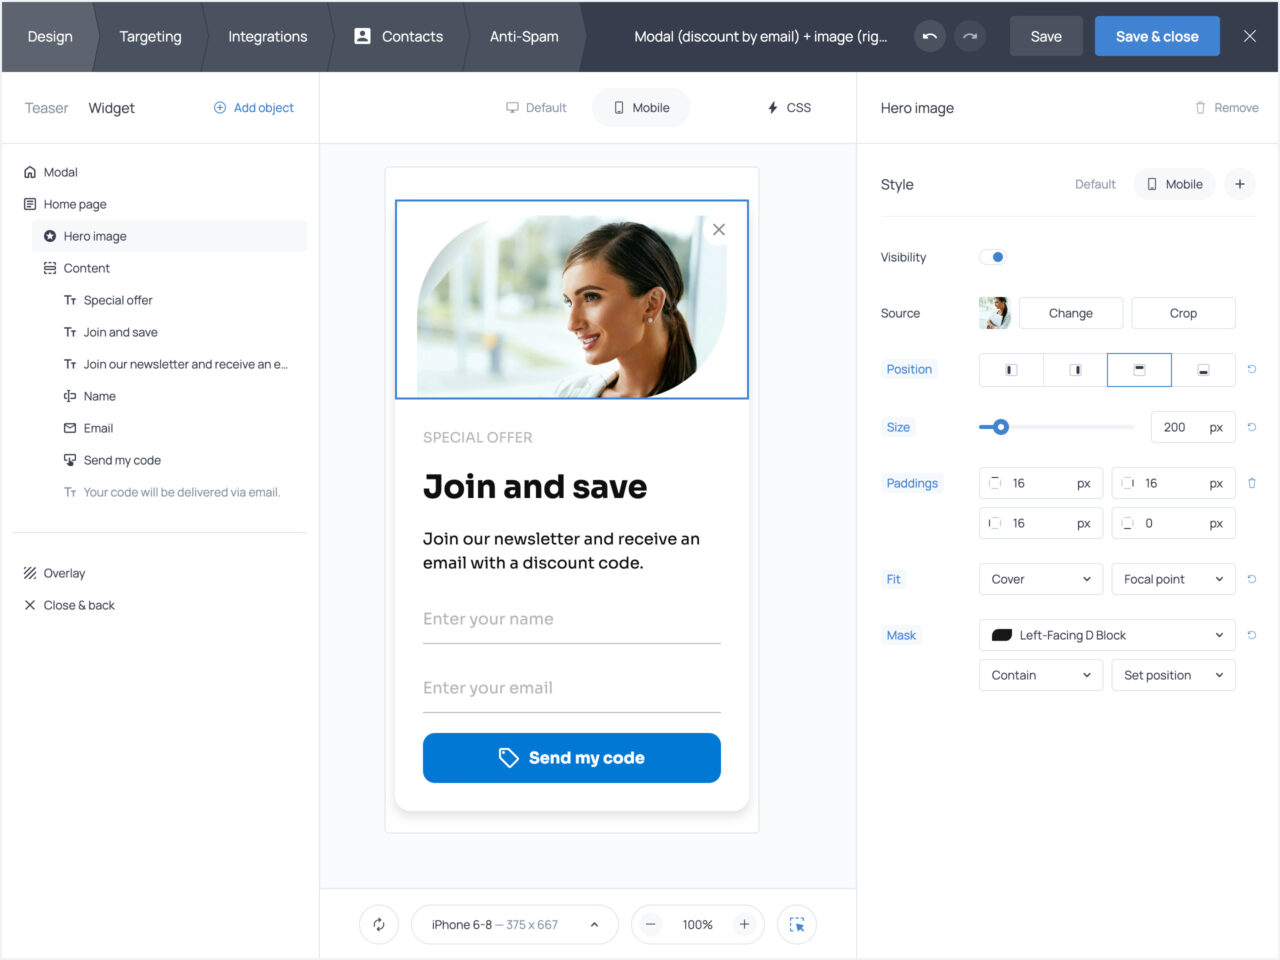The height and width of the screenshot is (960, 1280).
Task: Set image position to top
Action: coord(1139,370)
